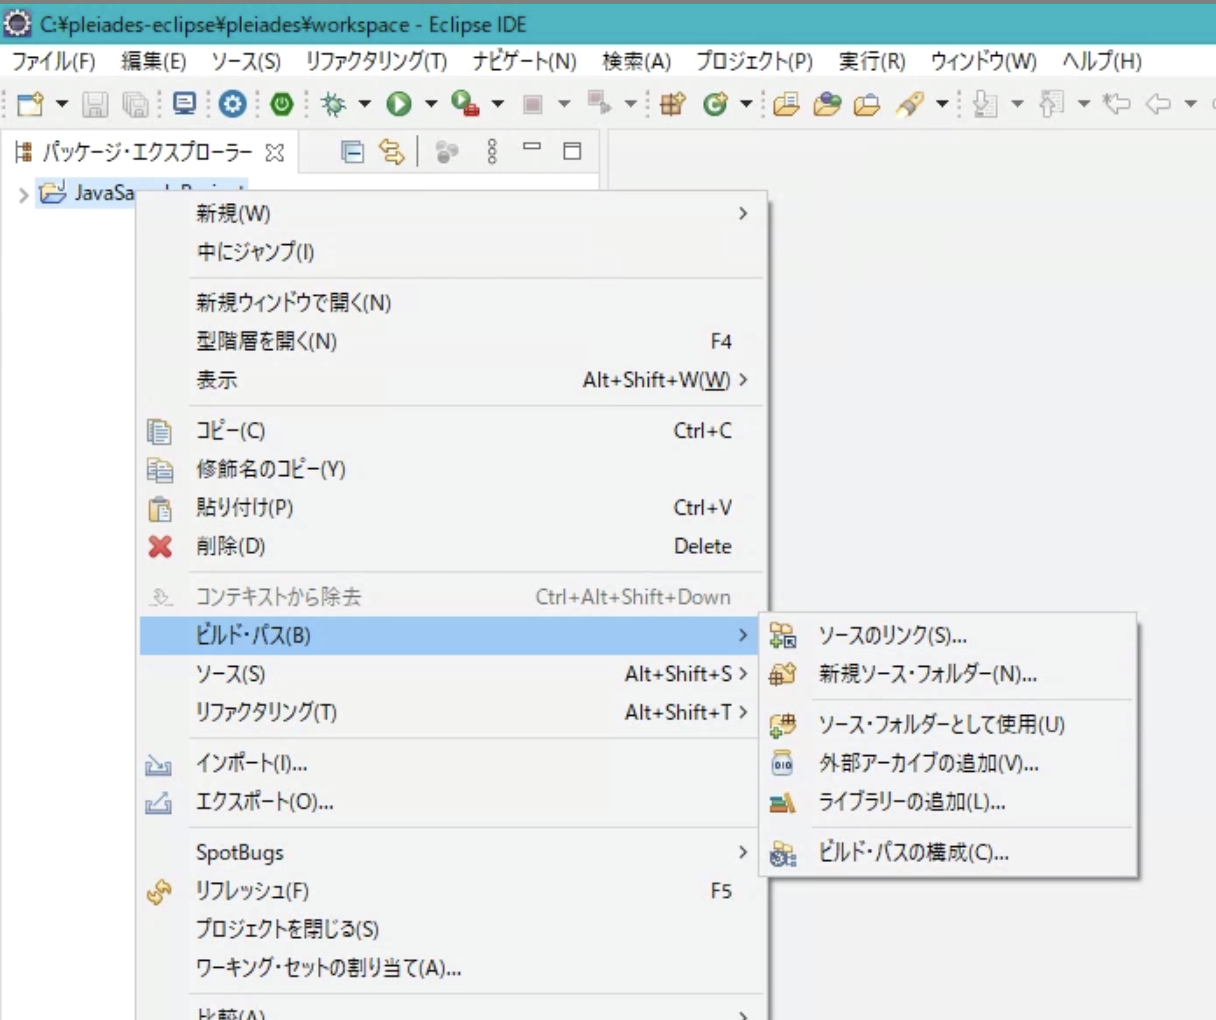
Task: Toggle Link with Editor in Package Explorer
Action: click(x=392, y=152)
